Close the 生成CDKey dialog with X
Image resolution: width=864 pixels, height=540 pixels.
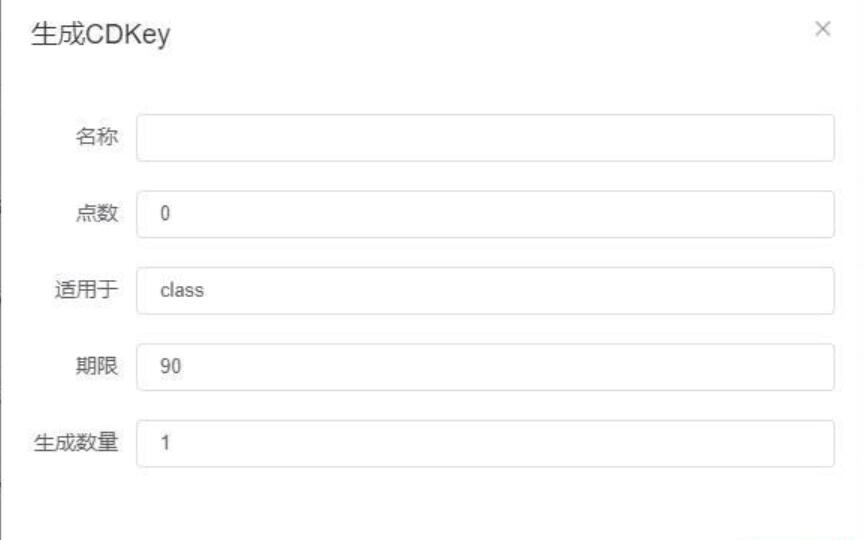click(x=823, y=29)
